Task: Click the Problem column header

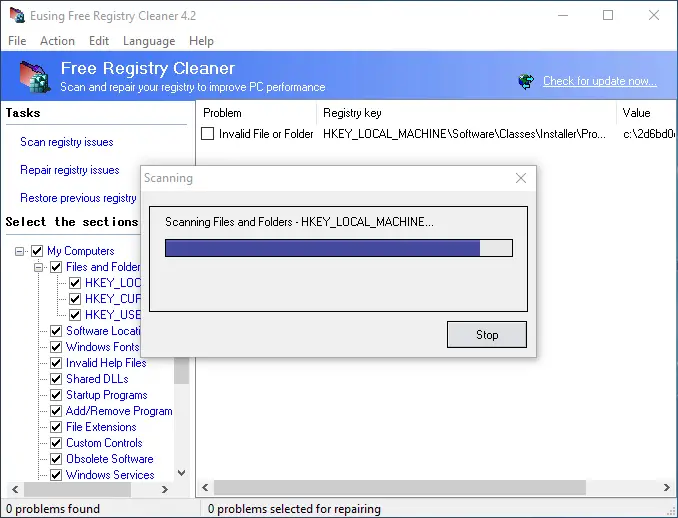Action: (256, 113)
